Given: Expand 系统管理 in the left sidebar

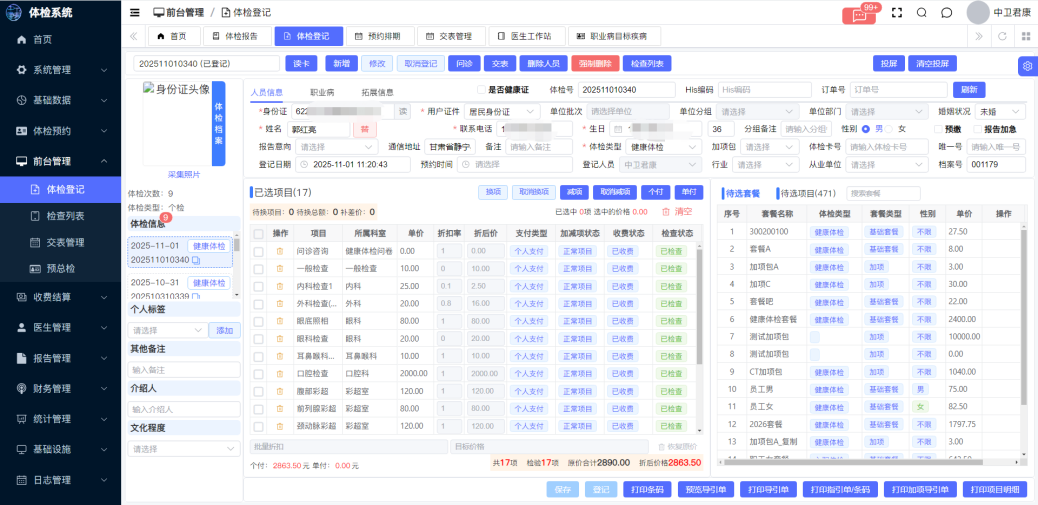Looking at the screenshot, I should 60,70.
